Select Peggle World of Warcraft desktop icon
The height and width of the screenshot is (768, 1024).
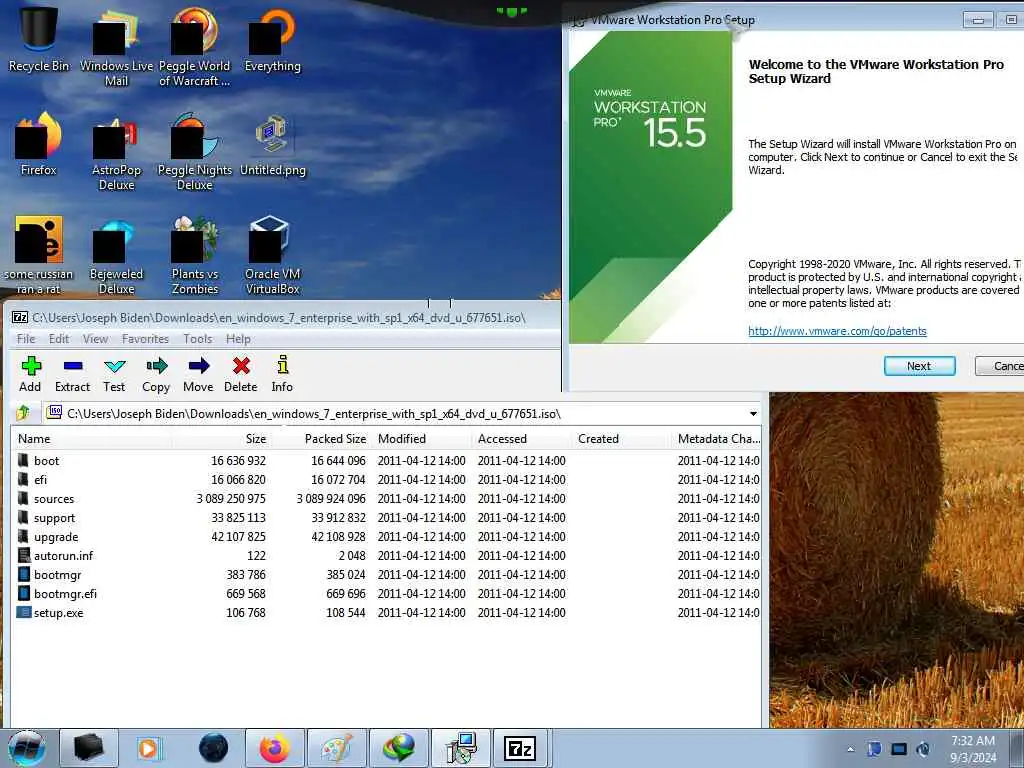194,47
